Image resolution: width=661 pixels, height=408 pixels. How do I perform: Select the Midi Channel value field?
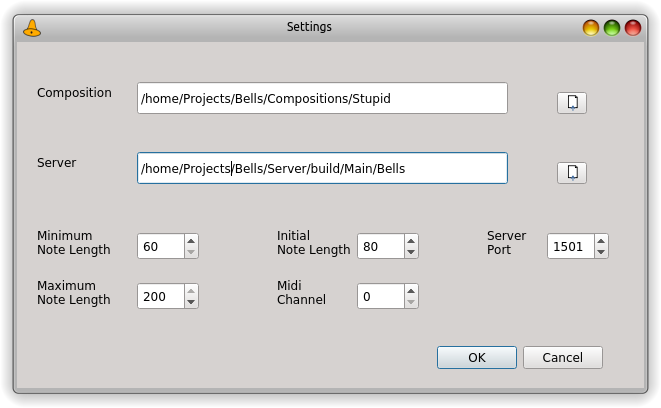(381, 296)
